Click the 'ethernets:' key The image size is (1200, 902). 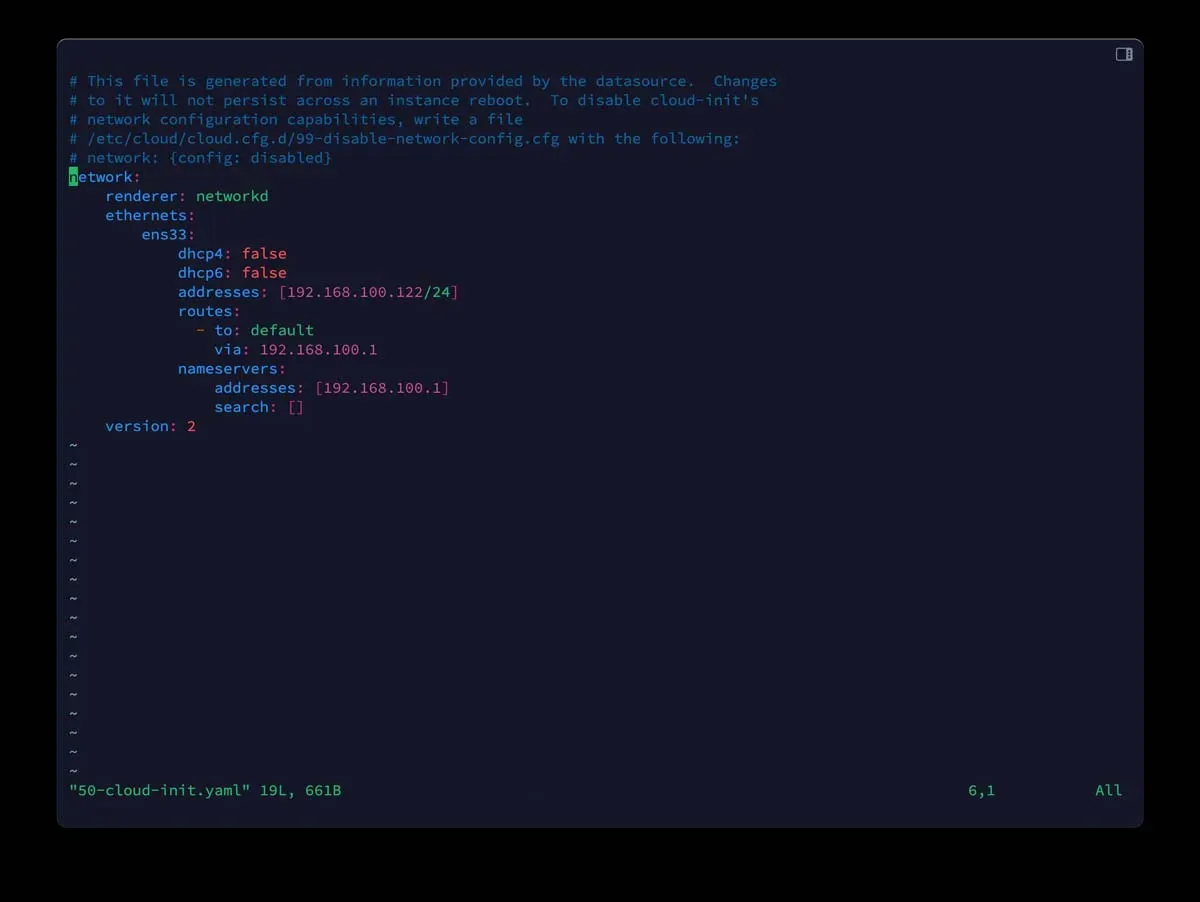pos(150,215)
